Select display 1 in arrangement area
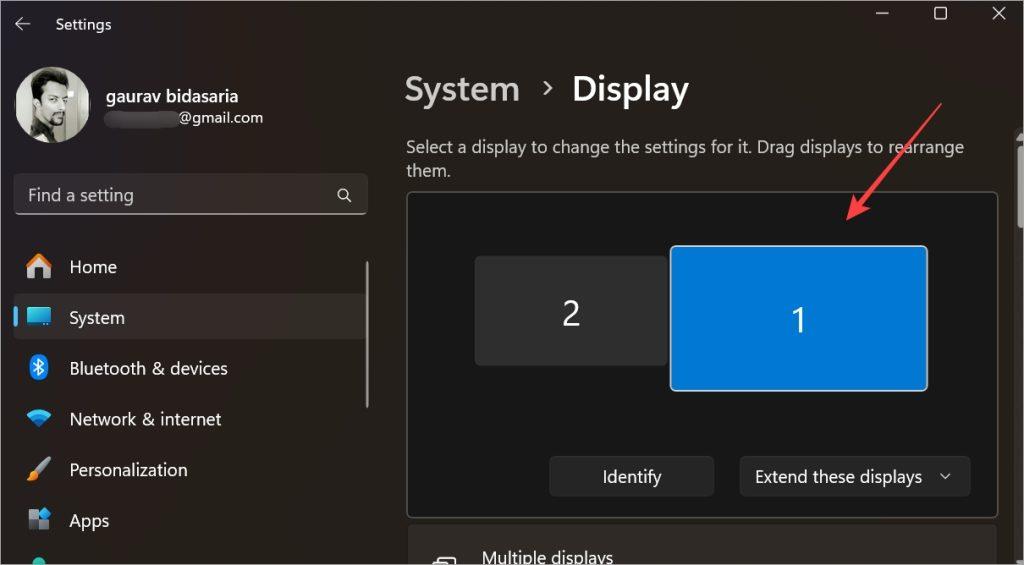The height and width of the screenshot is (565, 1024). (x=799, y=319)
